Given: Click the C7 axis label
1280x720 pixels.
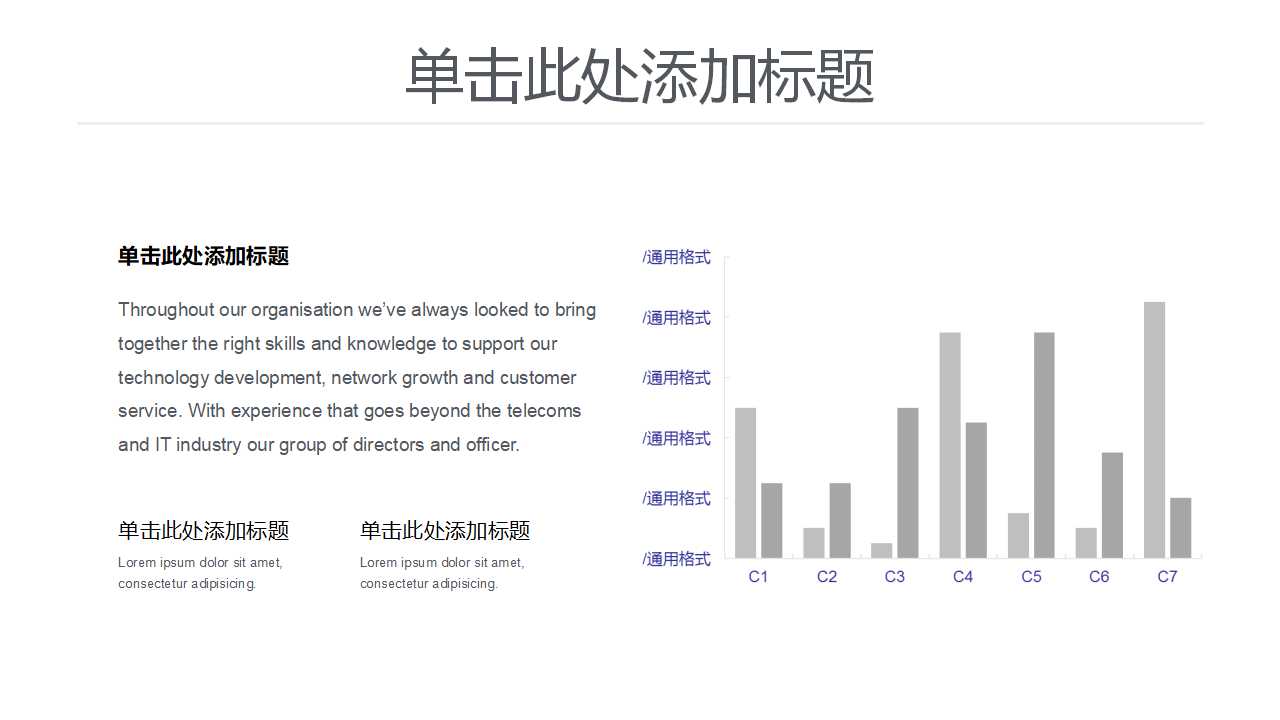Looking at the screenshot, I should pyautogui.click(x=1167, y=577).
